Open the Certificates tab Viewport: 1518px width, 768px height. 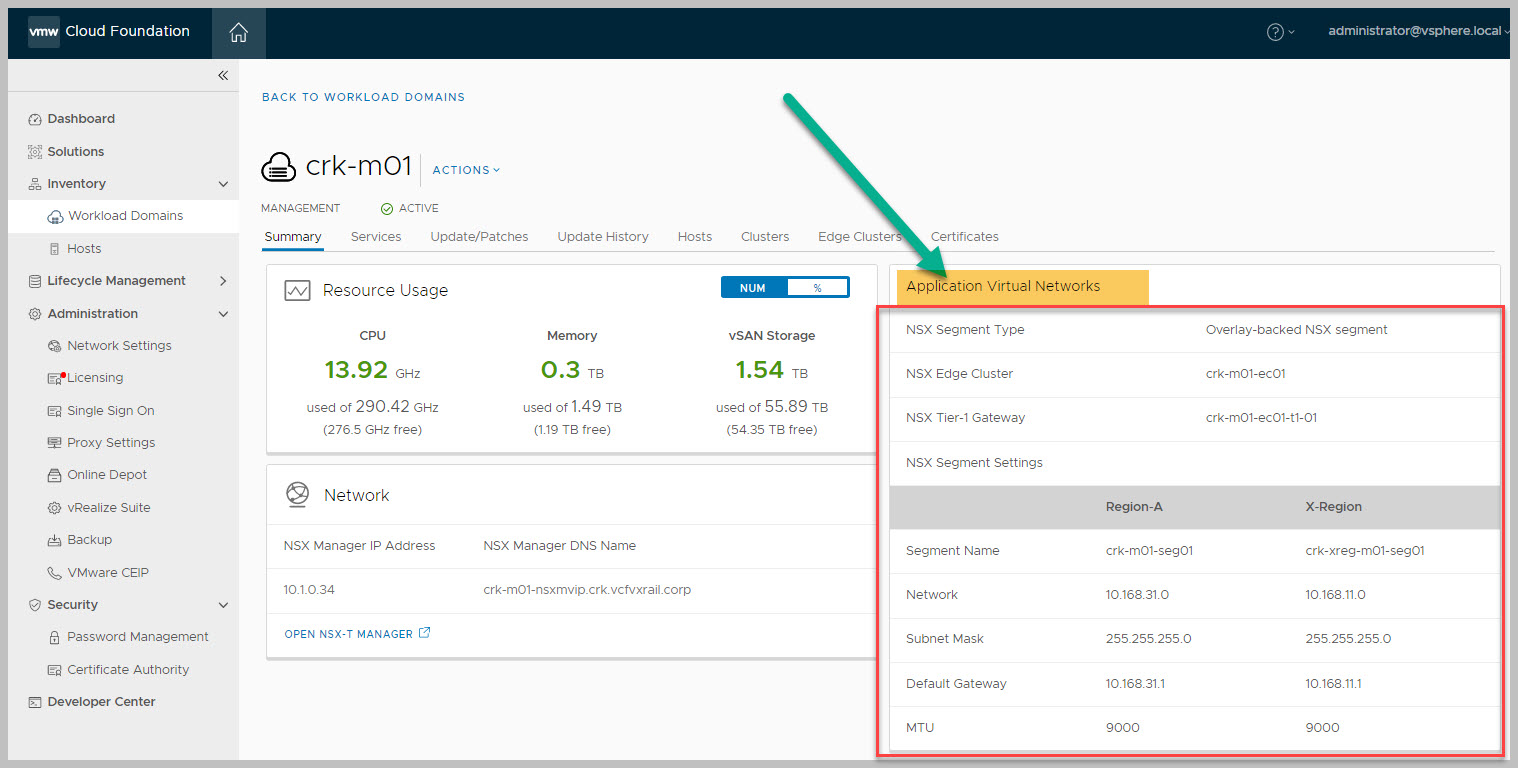point(964,237)
